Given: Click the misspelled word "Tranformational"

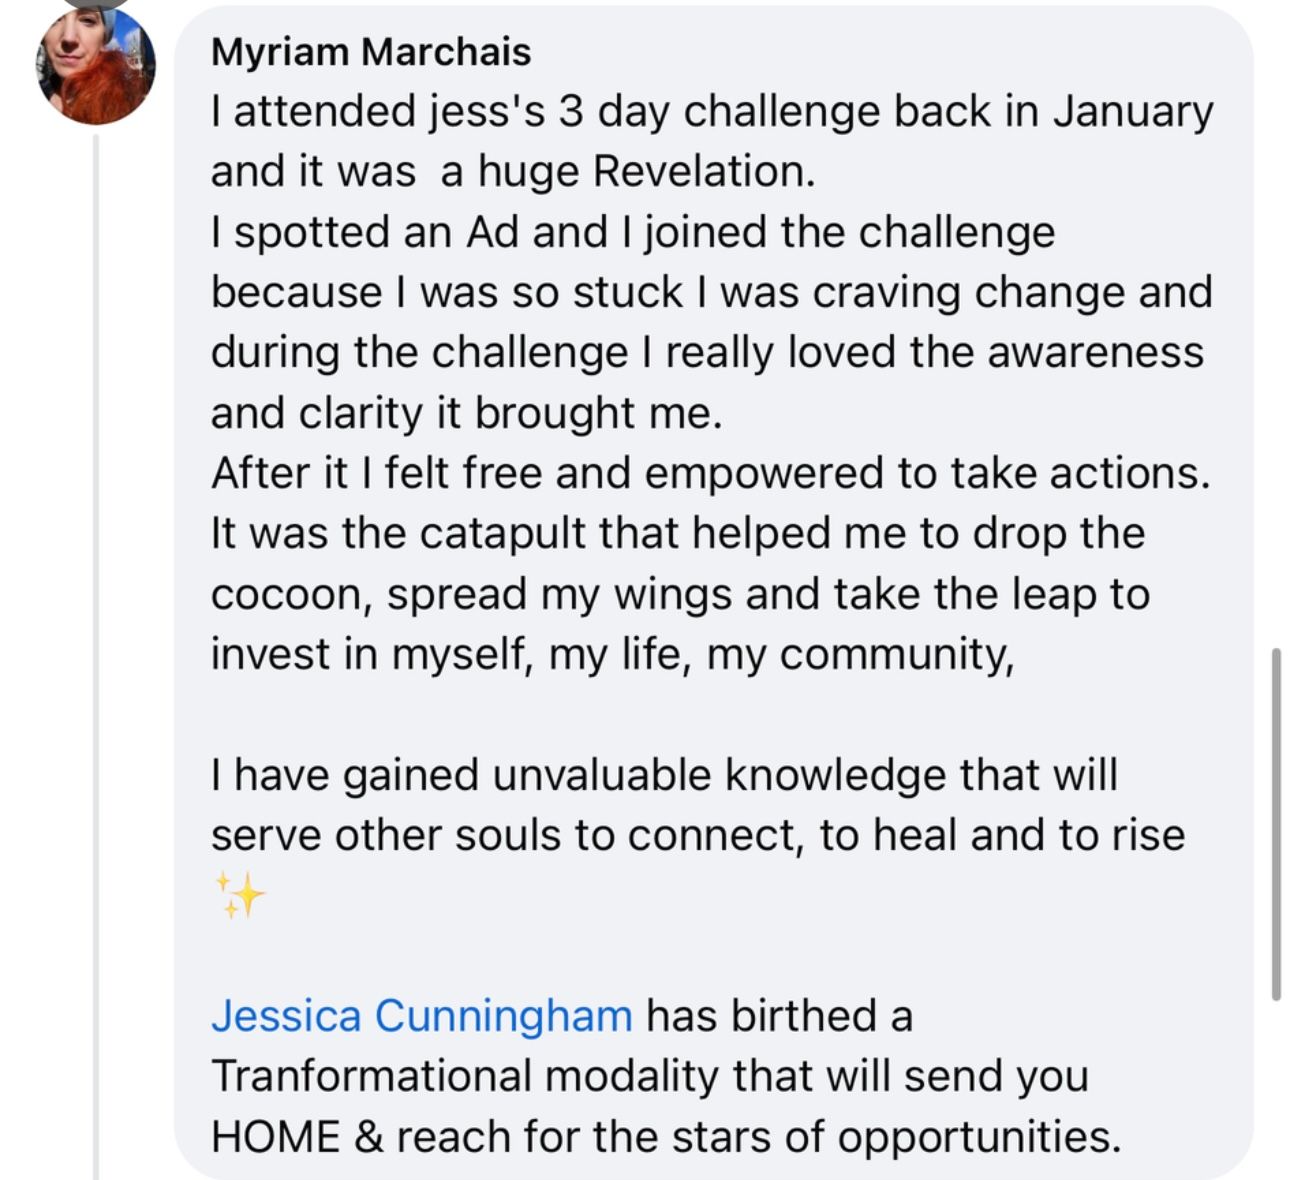Looking at the screenshot, I should point(371,1076).
